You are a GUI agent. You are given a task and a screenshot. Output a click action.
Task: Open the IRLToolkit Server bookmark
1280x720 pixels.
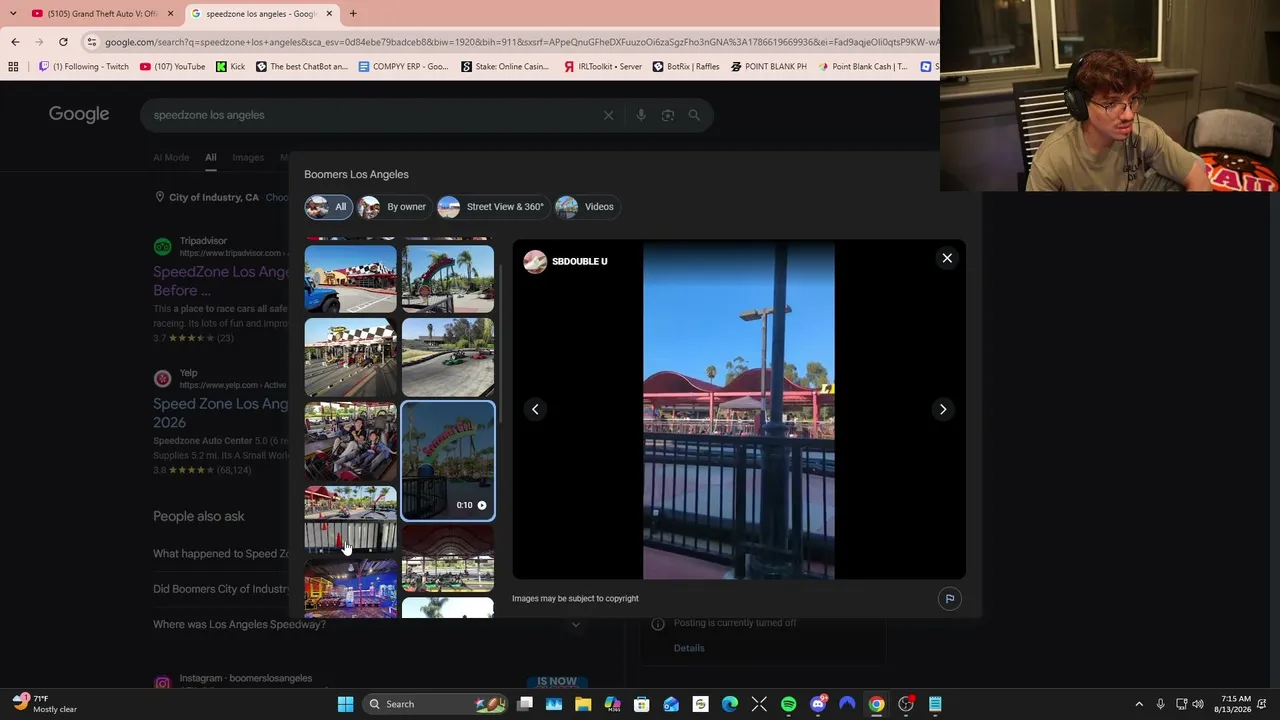602,67
